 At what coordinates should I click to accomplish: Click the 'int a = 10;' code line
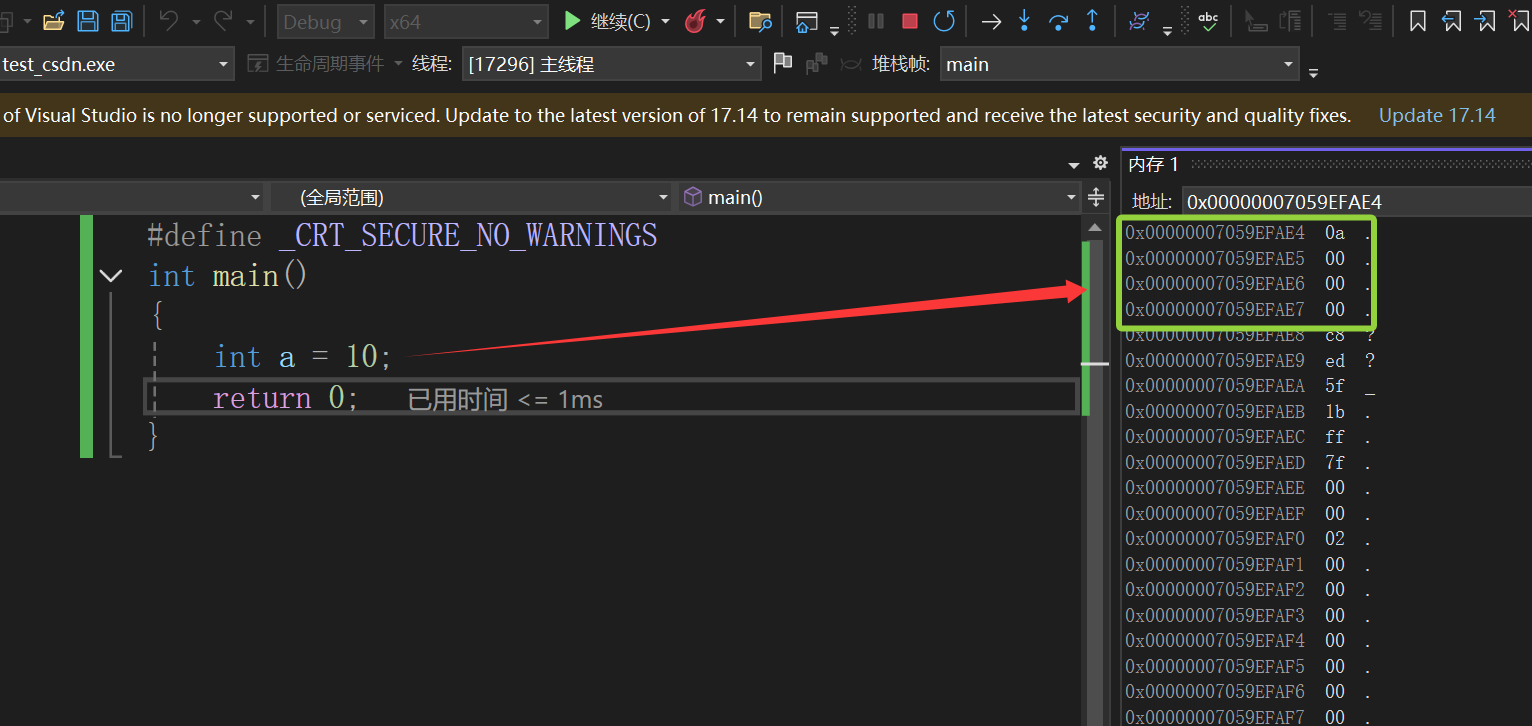pyautogui.click(x=303, y=357)
